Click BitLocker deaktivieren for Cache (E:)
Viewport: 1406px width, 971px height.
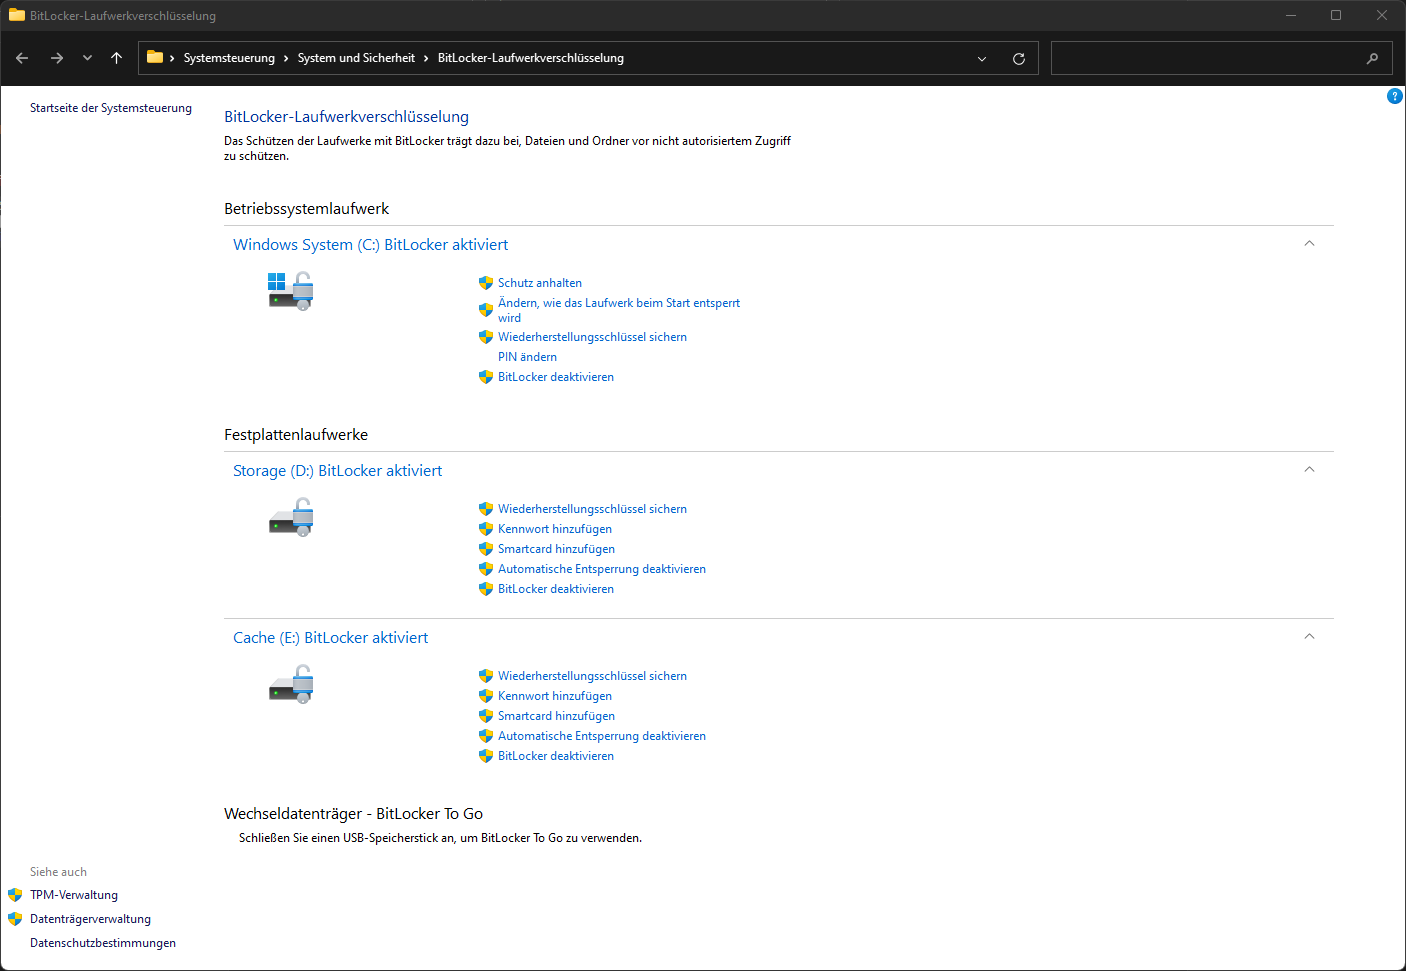coord(556,756)
